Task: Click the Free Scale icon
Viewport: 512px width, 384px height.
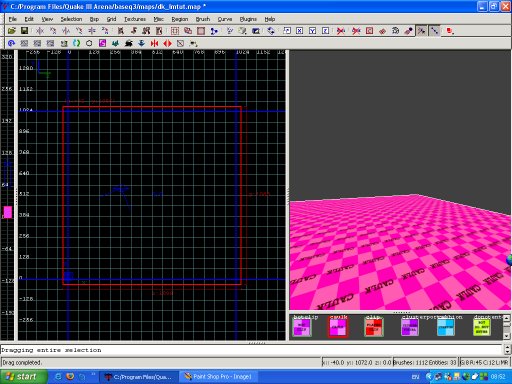Action: point(287,31)
